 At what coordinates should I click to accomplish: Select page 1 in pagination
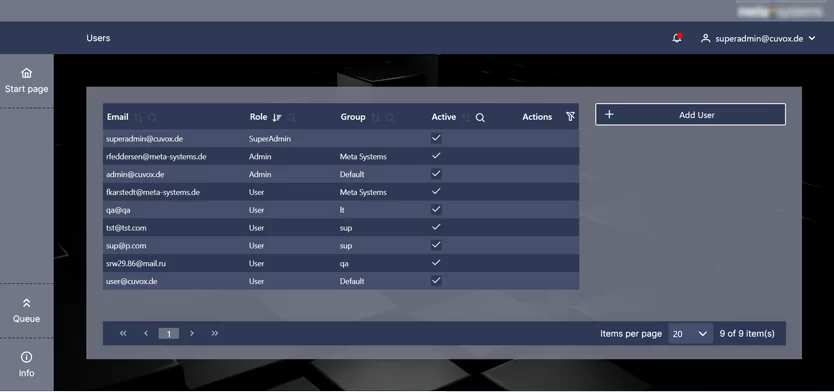[x=169, y=333]
